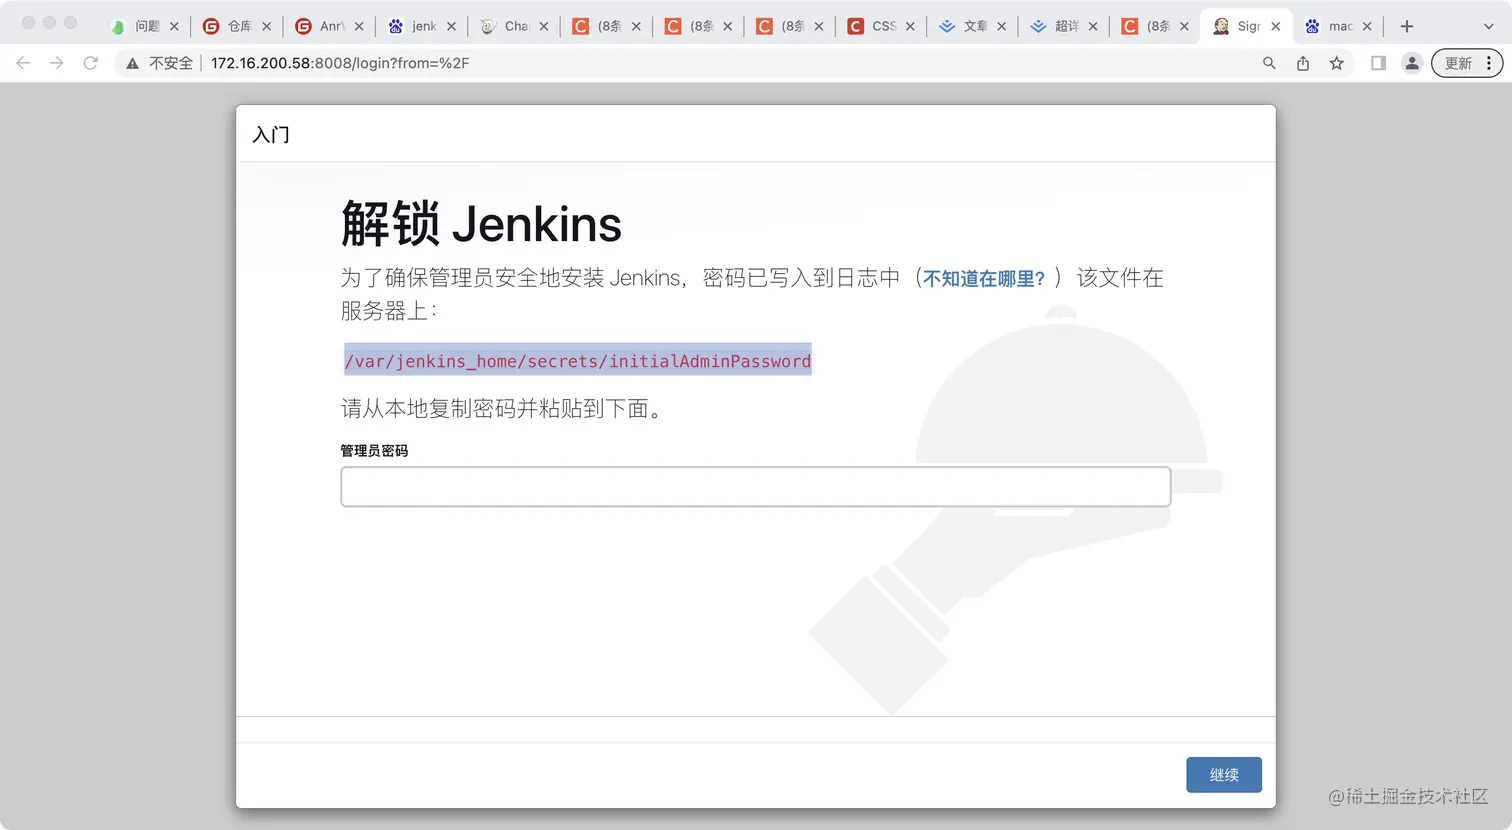Close the 文章 tab
This screenshot has height=830, width=1512.
click(1001, 27)
